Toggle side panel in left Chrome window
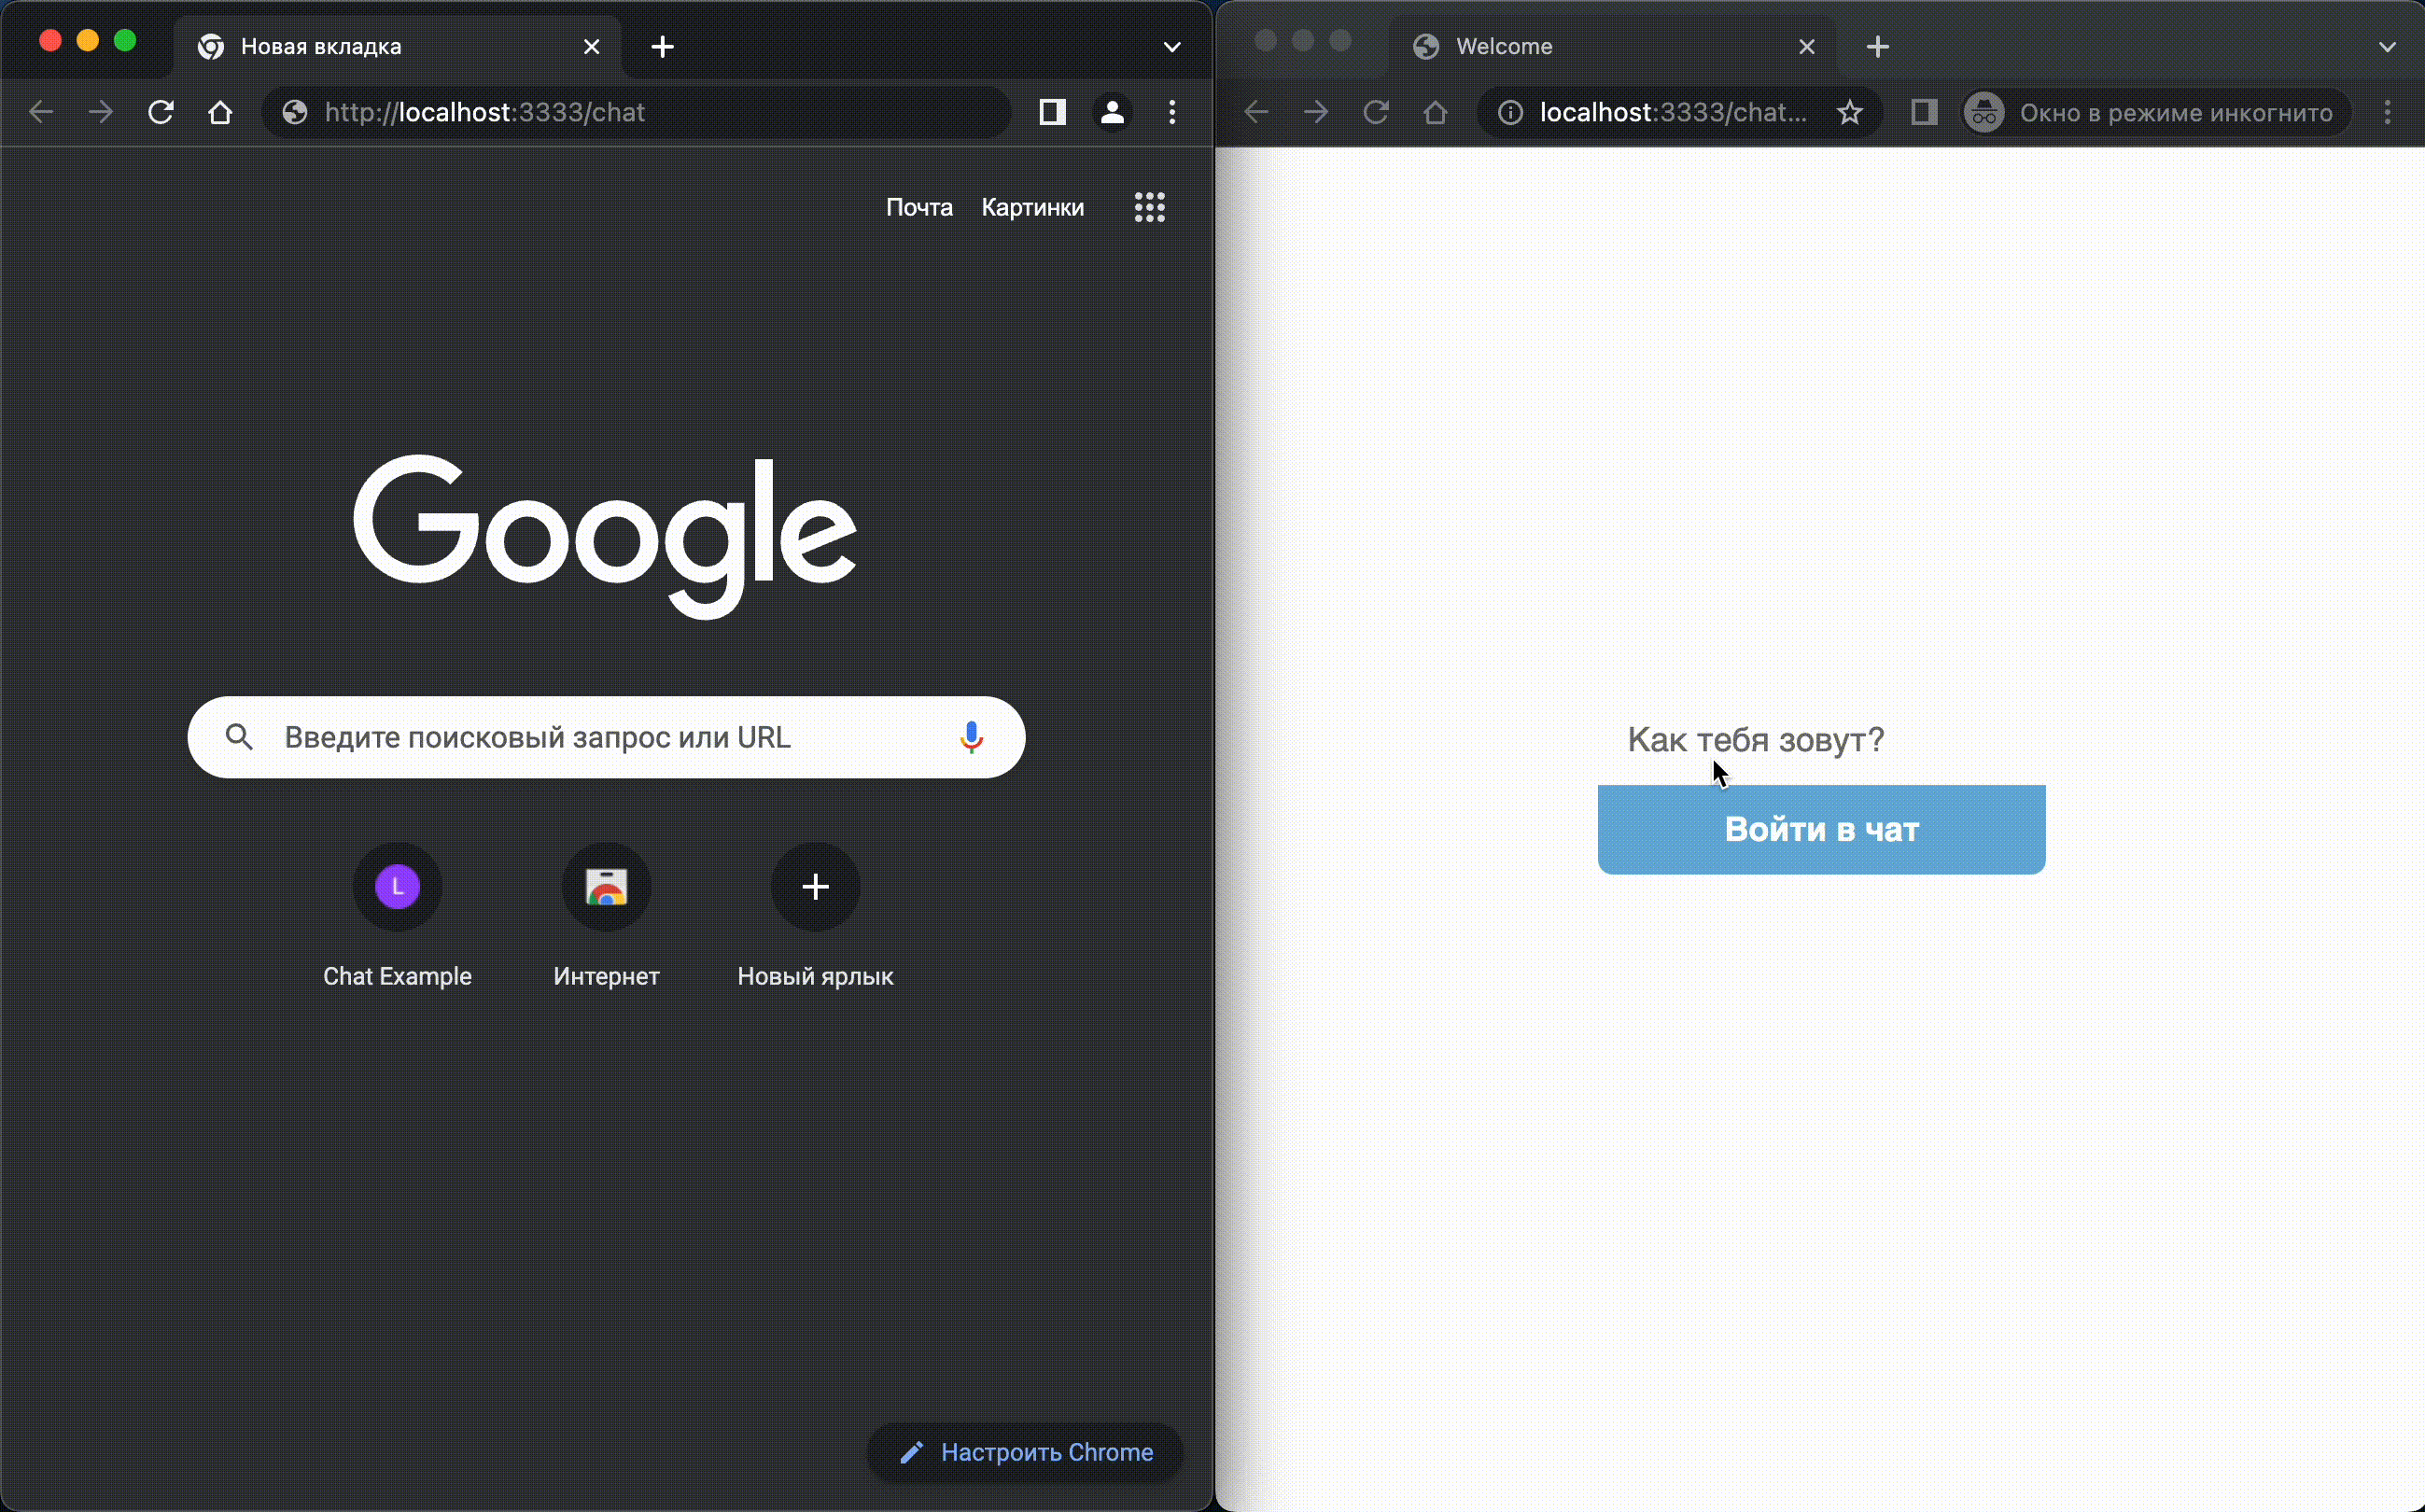The width and height of the screenshot is (2425, 1512). (x=1052, y=112)
